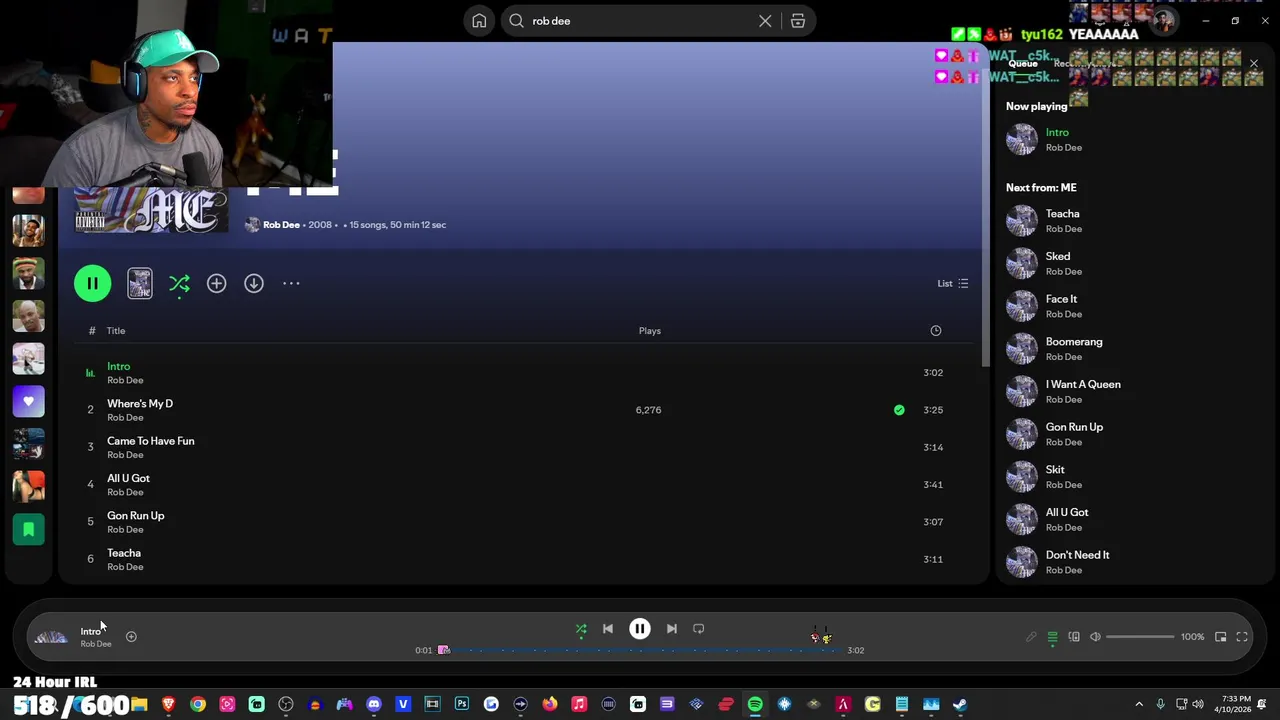
Task: Click the Title column header
Action: tap(116, 331)
